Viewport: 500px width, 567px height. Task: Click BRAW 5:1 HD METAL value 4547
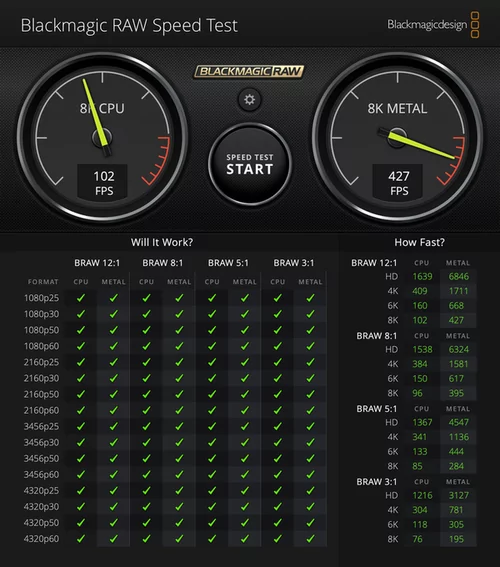(458, 422)
